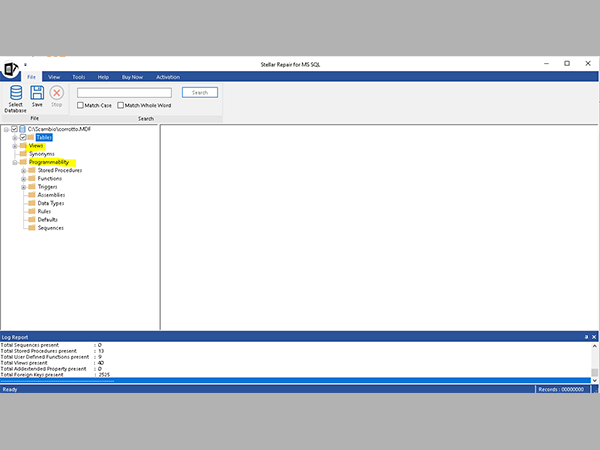
Task: Click the Select Database icon
Action: pos(16,93)
